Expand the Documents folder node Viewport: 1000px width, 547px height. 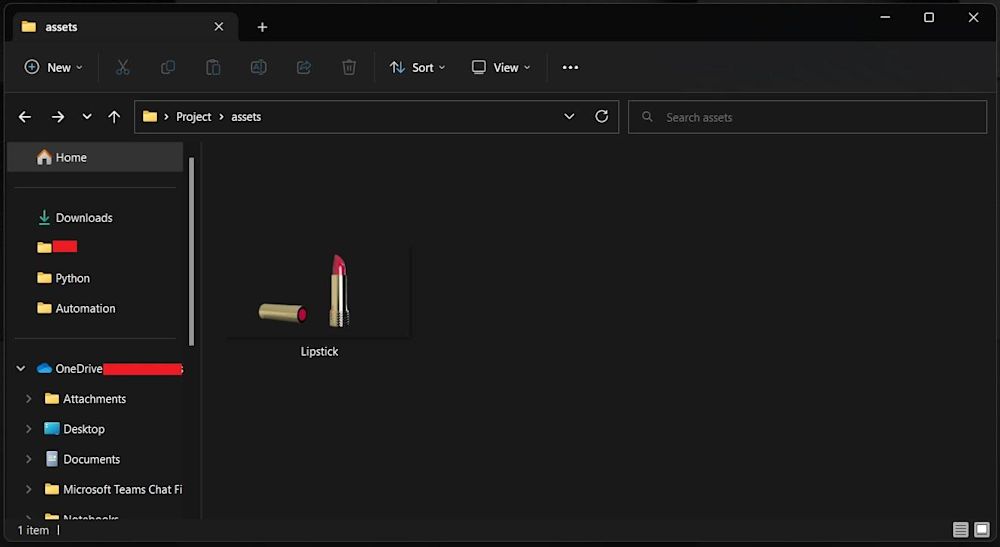coord(28,459)
